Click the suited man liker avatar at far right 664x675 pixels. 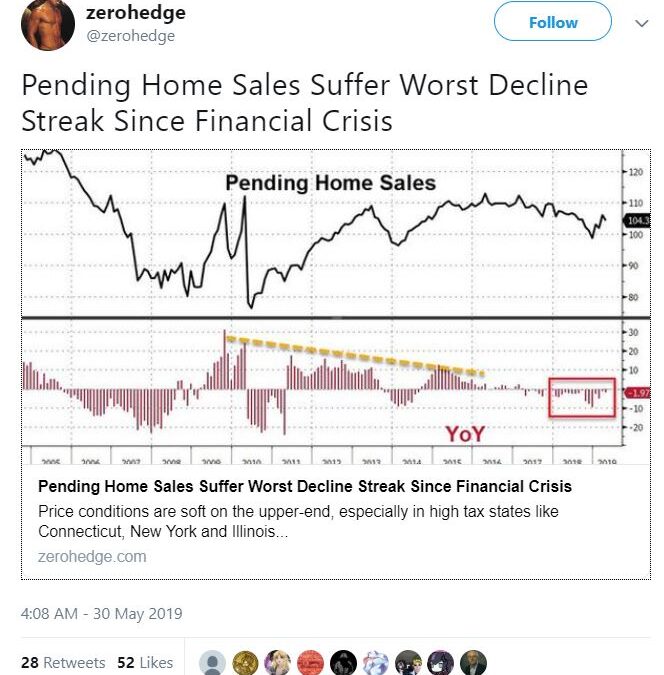click(x=473, y=663)
